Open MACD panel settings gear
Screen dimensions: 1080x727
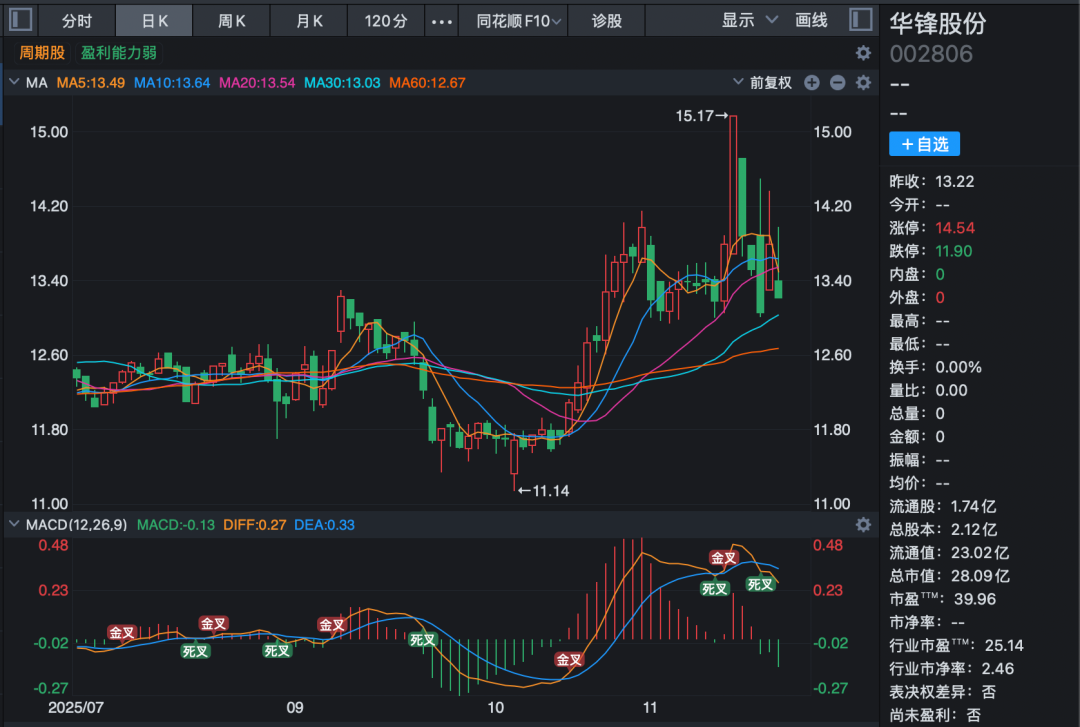863,525
